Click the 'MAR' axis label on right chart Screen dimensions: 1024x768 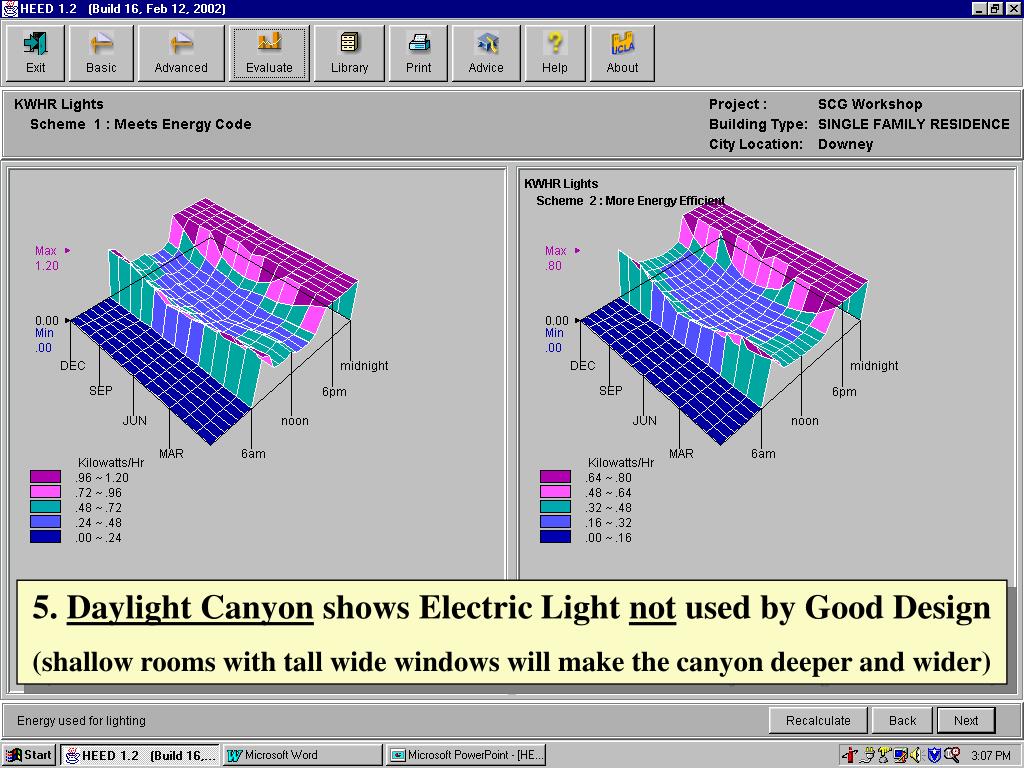click(x=681, y=453)
